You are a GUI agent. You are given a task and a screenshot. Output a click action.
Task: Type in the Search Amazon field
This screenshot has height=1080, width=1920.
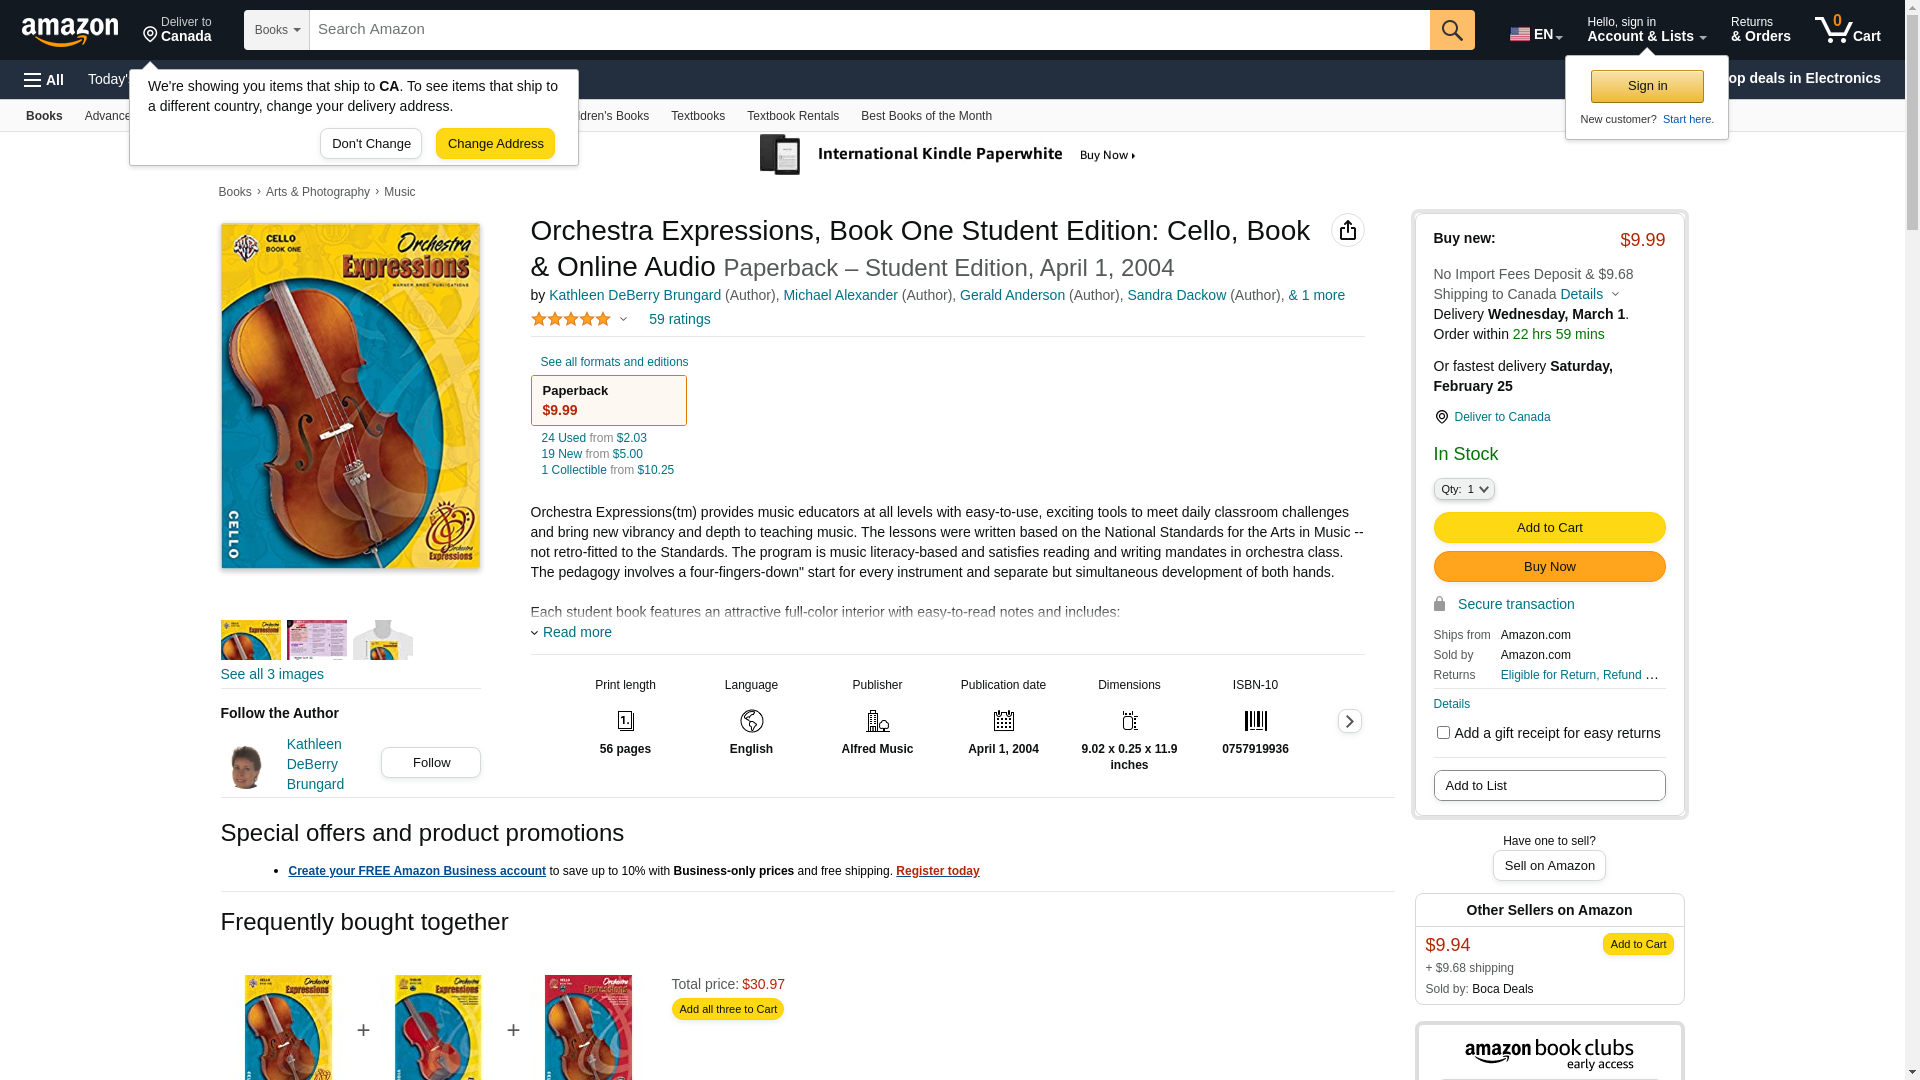point(869,30)
